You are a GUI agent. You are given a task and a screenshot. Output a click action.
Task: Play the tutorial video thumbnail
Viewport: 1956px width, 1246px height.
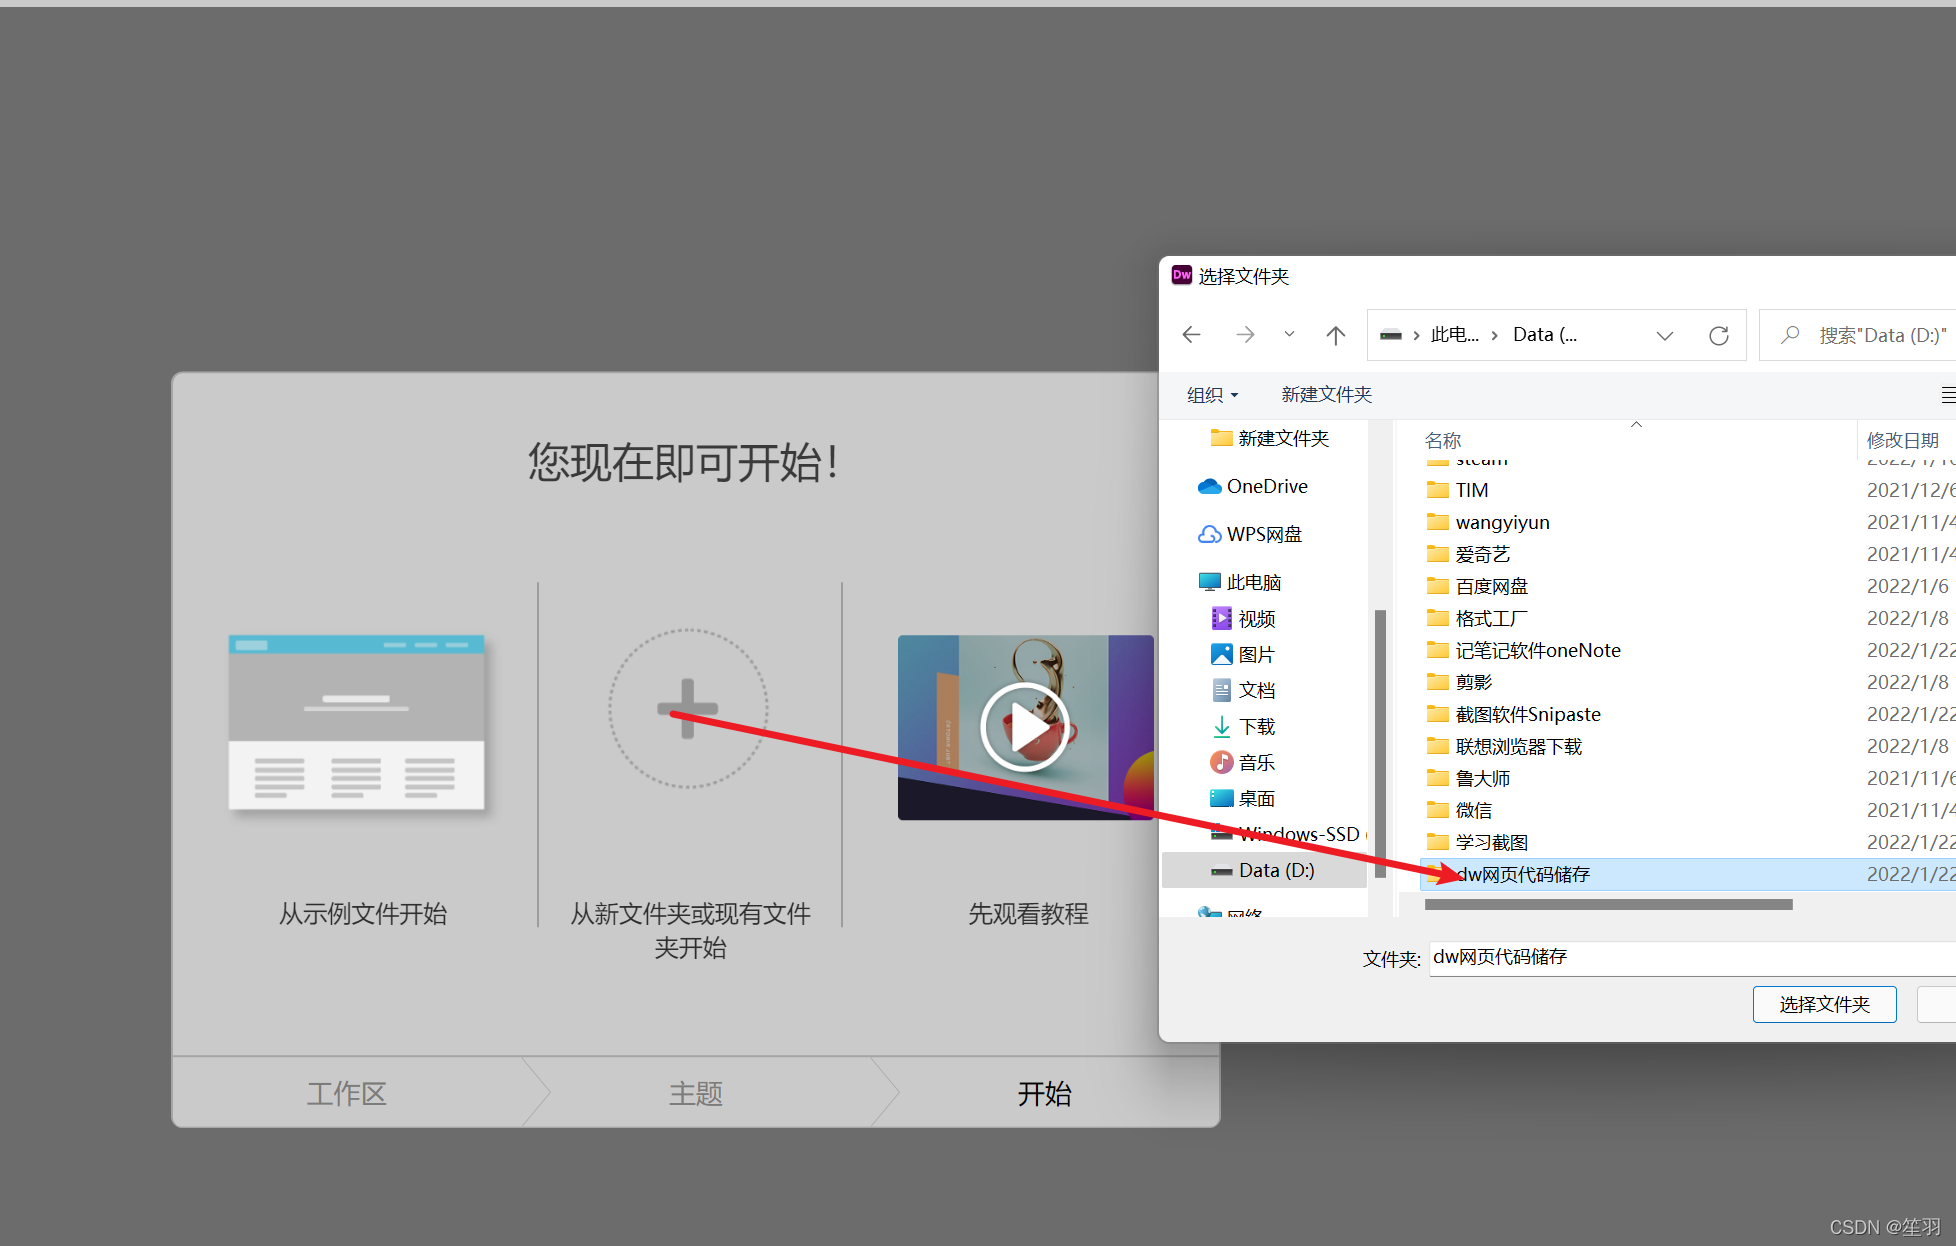pos(1025,727)
